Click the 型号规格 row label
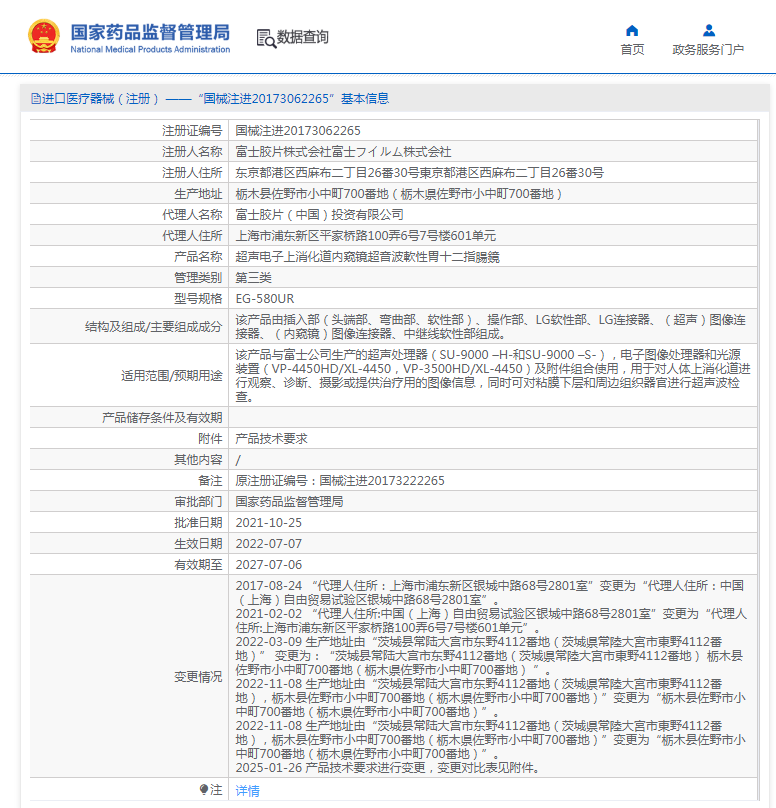The width and height of the screenshot is (776, 808). [x=198, y=299]
